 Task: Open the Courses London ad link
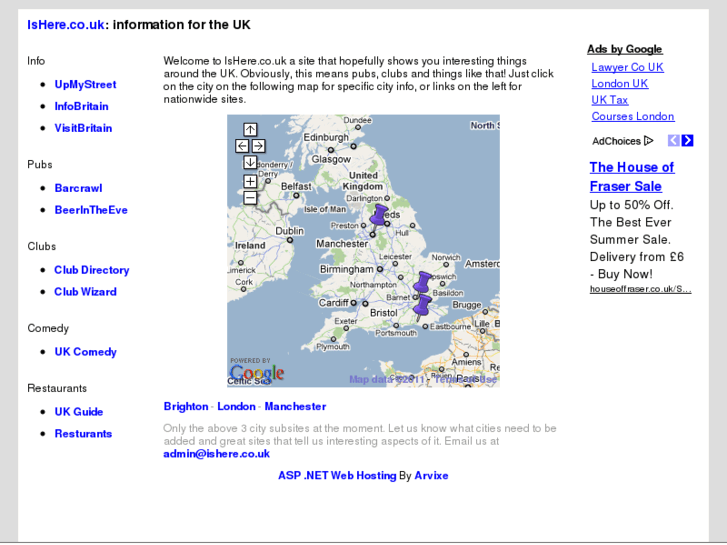pyautogui.click(x=633, y=116)
